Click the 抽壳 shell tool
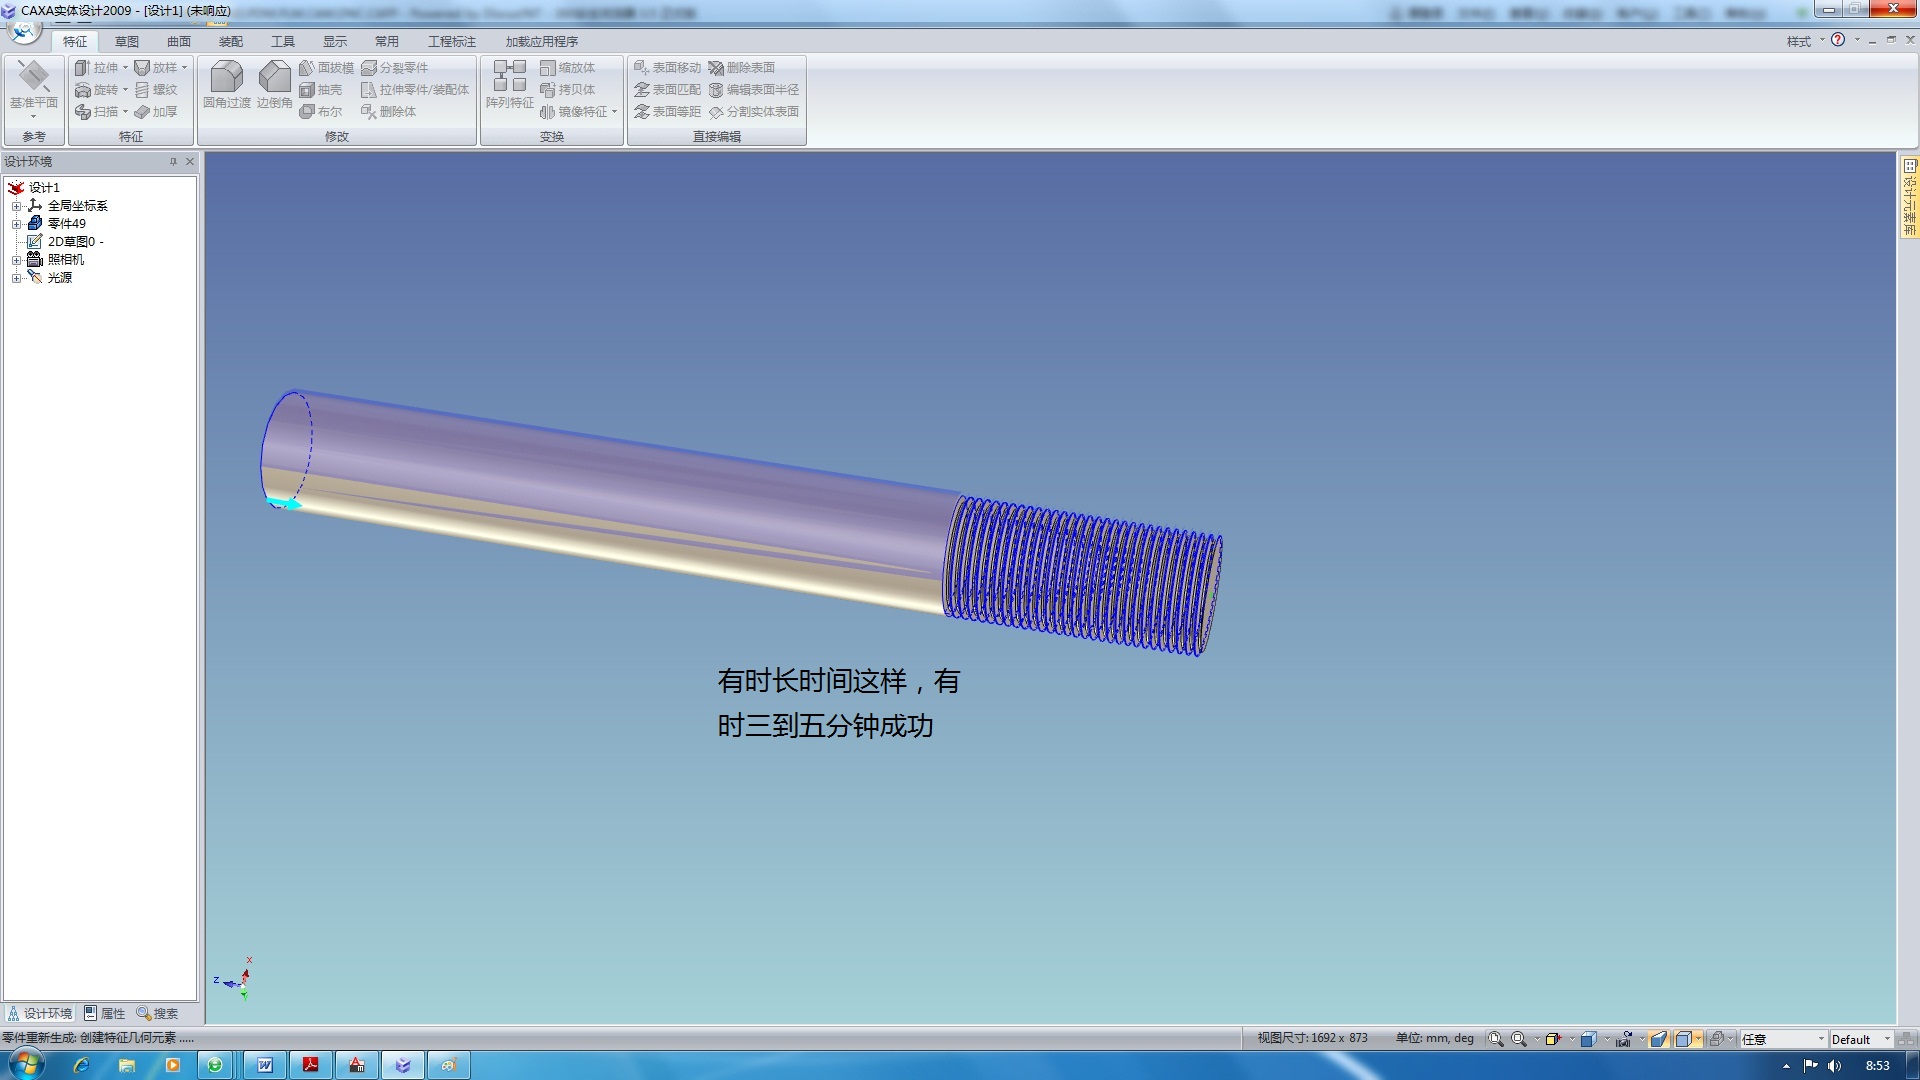The width and height of the screenshot is (1920, 1080). coord(321,89)
